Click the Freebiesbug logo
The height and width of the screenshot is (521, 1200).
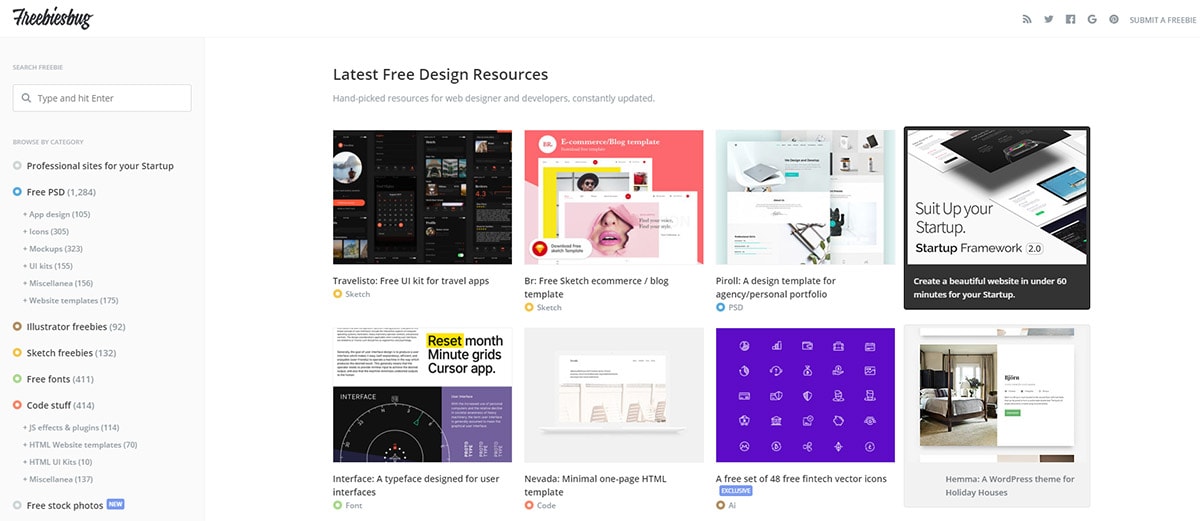[53, 17]
